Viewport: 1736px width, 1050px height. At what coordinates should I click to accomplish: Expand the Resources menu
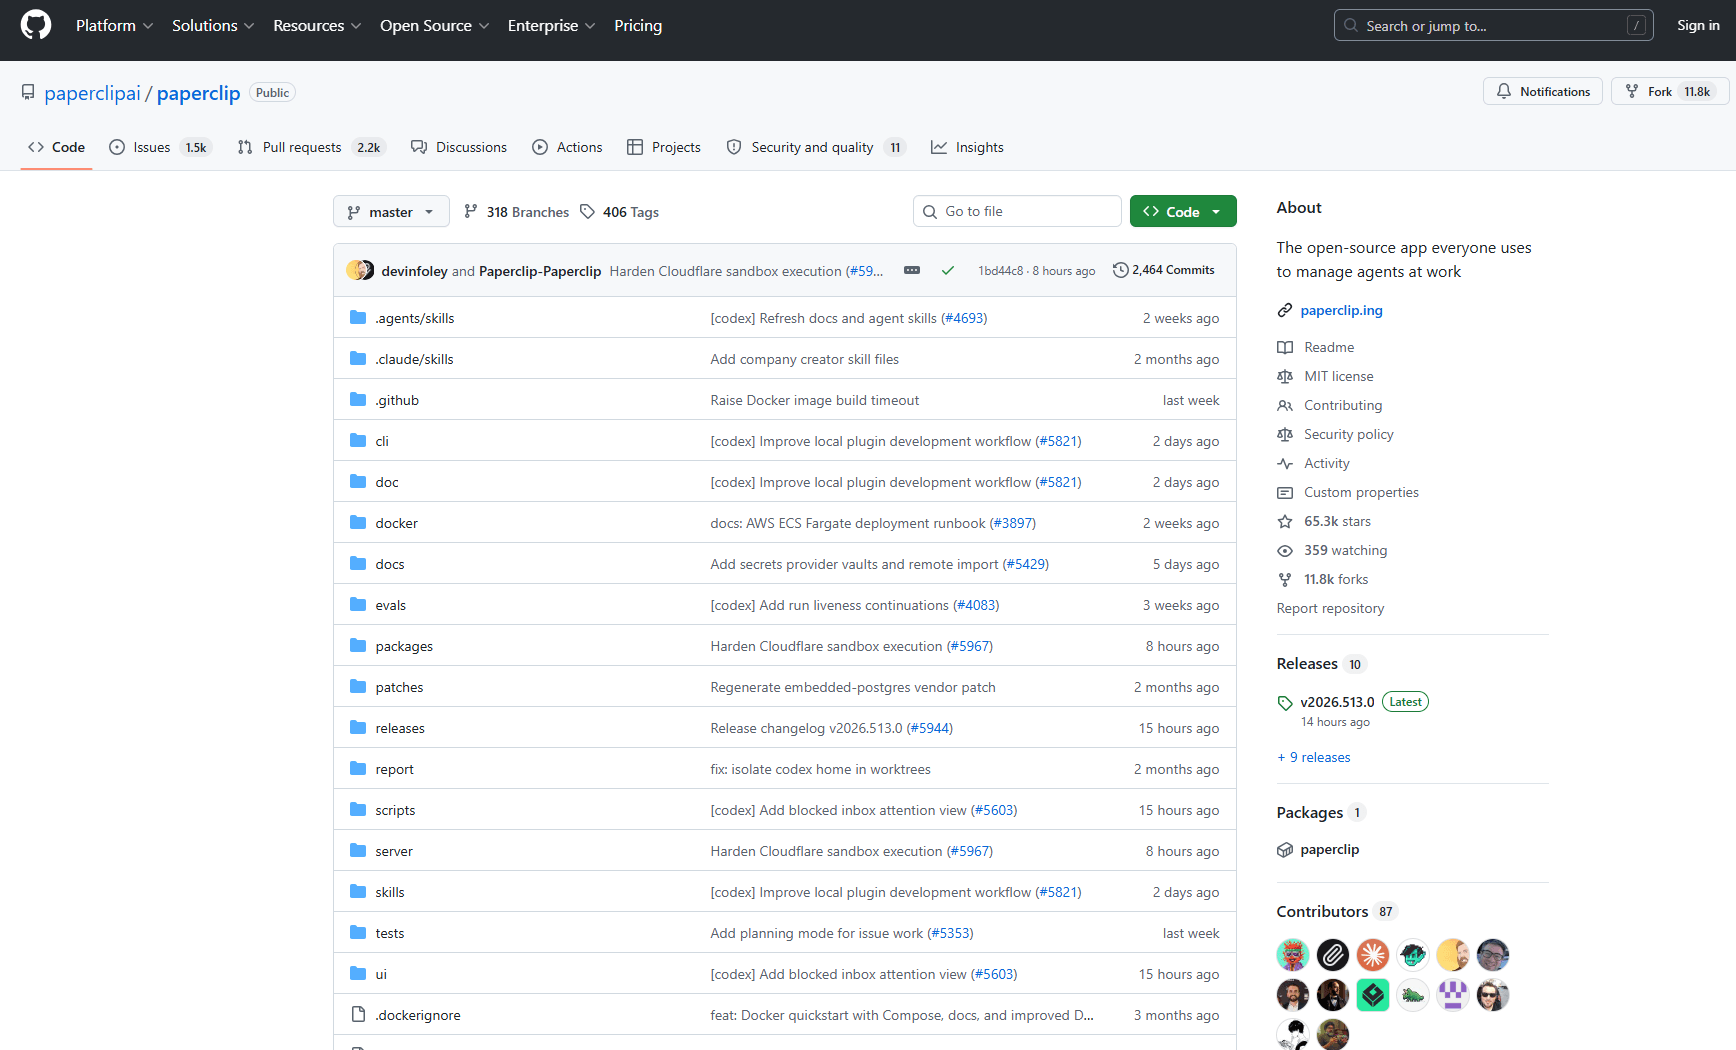pyautogui.click(x=317, y=26)
